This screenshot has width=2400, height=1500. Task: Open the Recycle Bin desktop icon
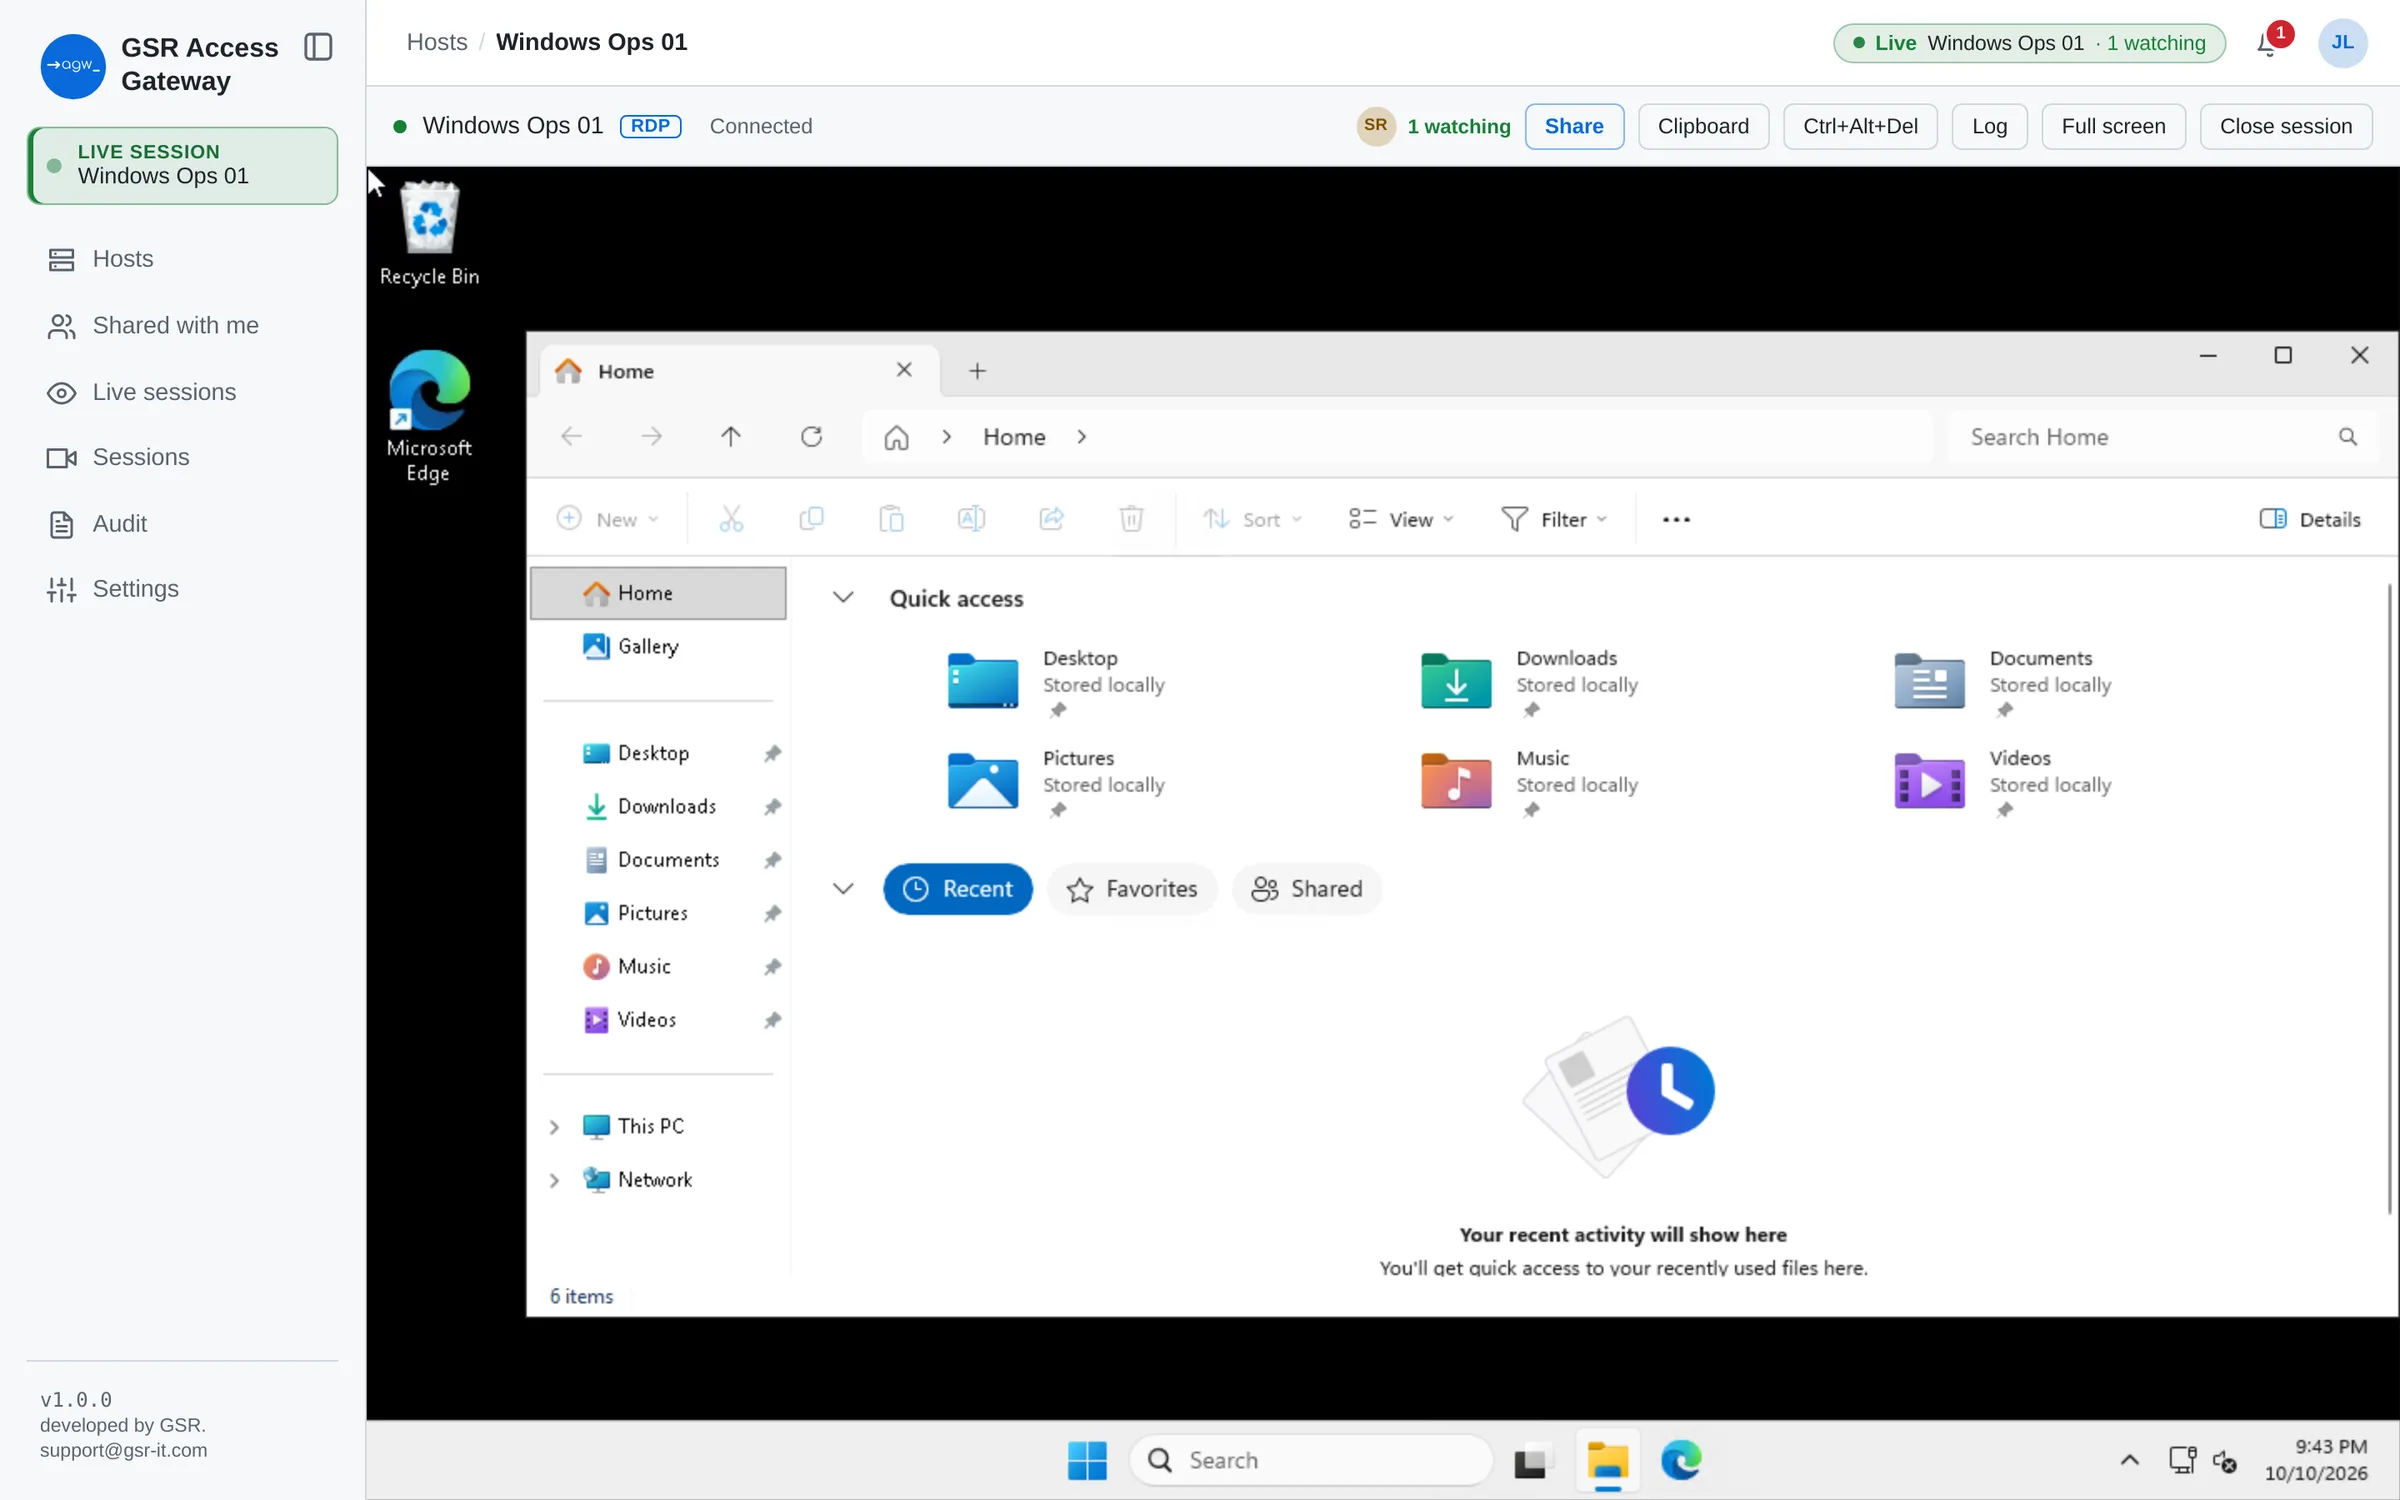point(429,234)
